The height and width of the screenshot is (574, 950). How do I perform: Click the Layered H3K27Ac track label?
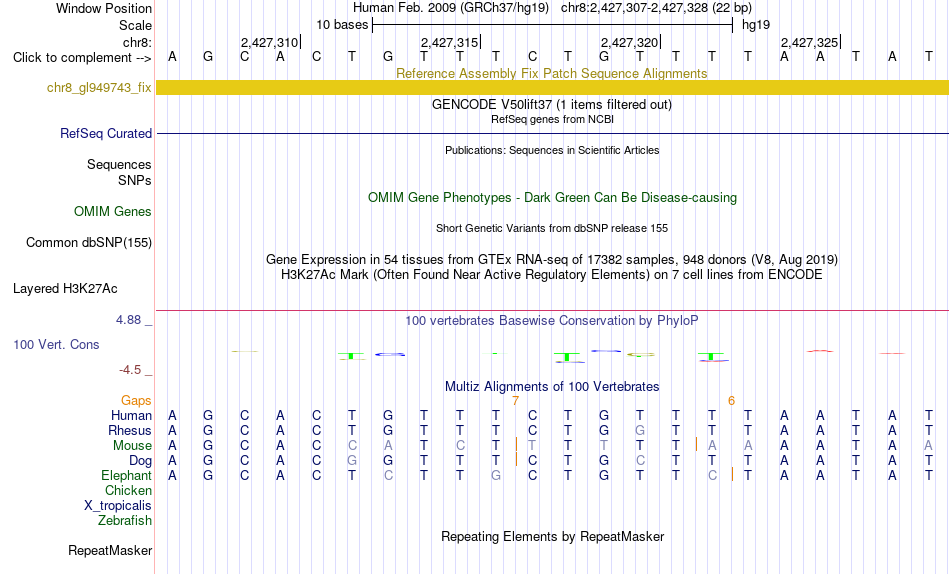[x=65, y=289]
